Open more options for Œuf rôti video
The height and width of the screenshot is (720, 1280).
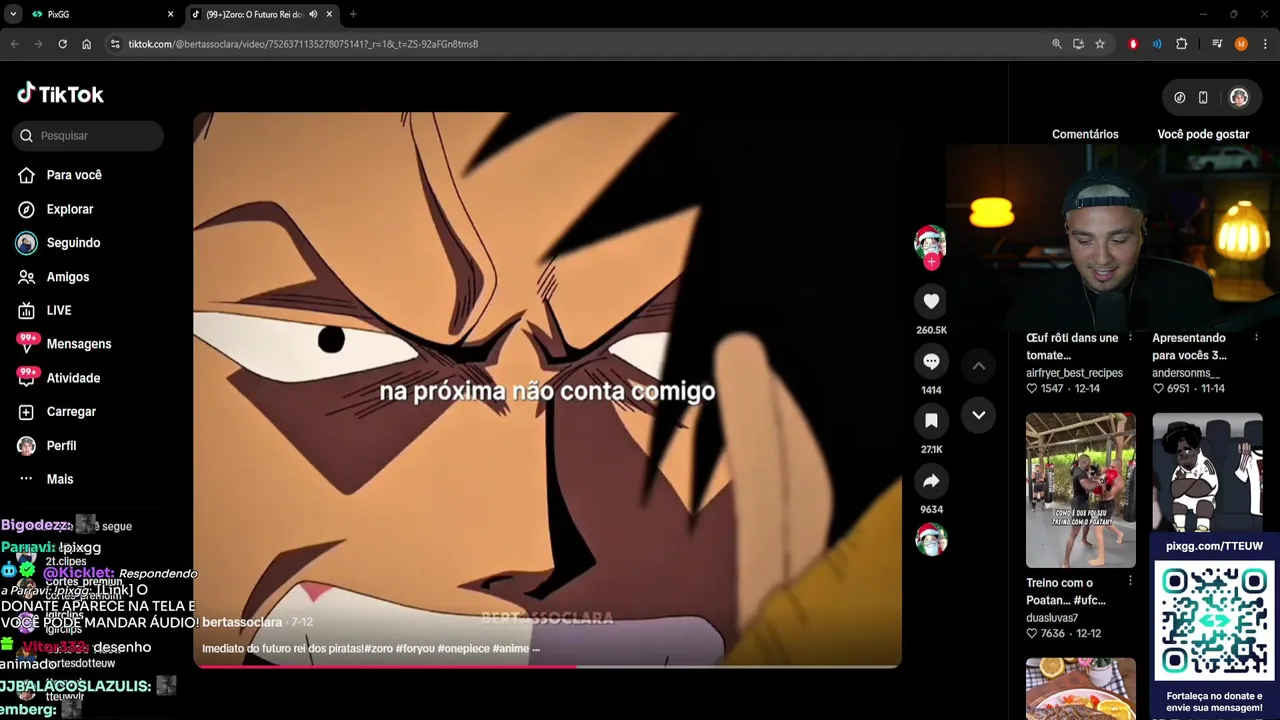(x=1131, y=337)
